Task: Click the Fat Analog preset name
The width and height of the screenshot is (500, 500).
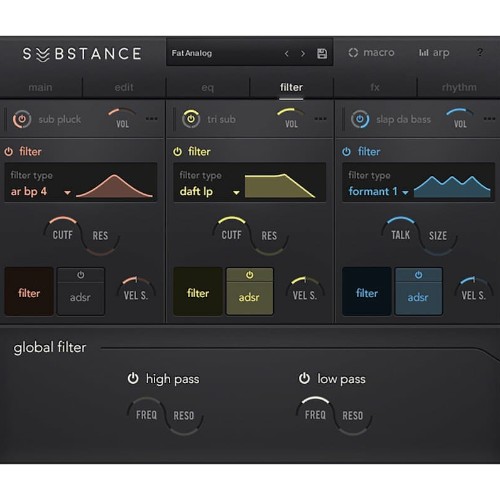Action: coord(192,53)
